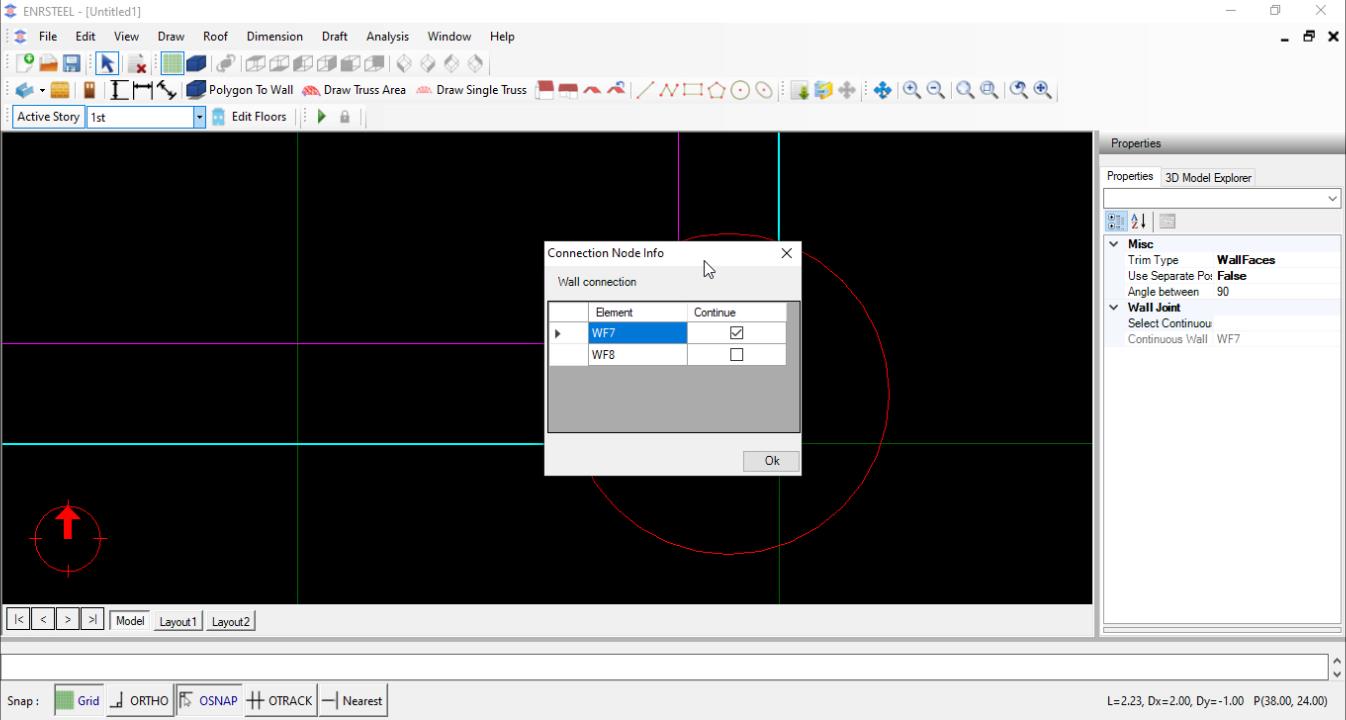The image size is (1346, 720).
Task: Toggle Grid snap in status bar
Action: [x=78, y=701]
